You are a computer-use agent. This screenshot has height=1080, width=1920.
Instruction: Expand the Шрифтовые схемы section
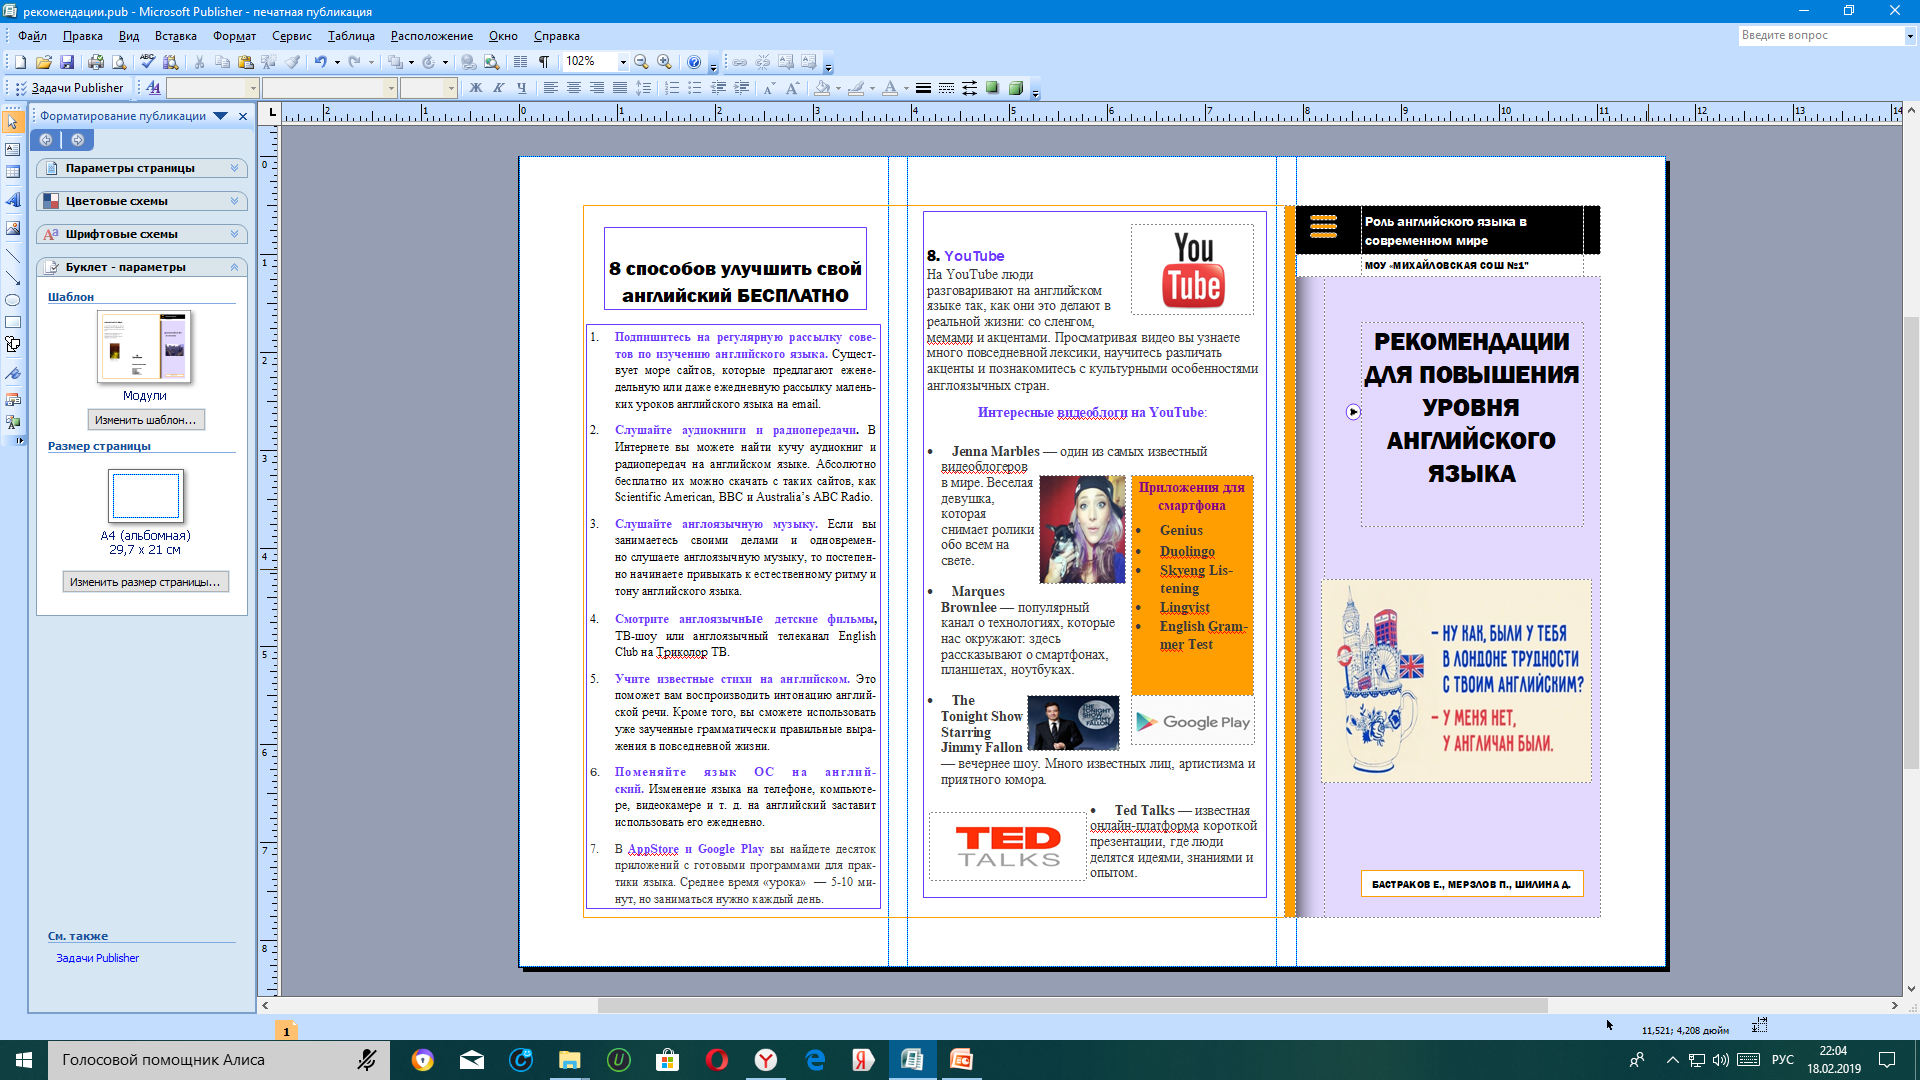tap(142, 234)
